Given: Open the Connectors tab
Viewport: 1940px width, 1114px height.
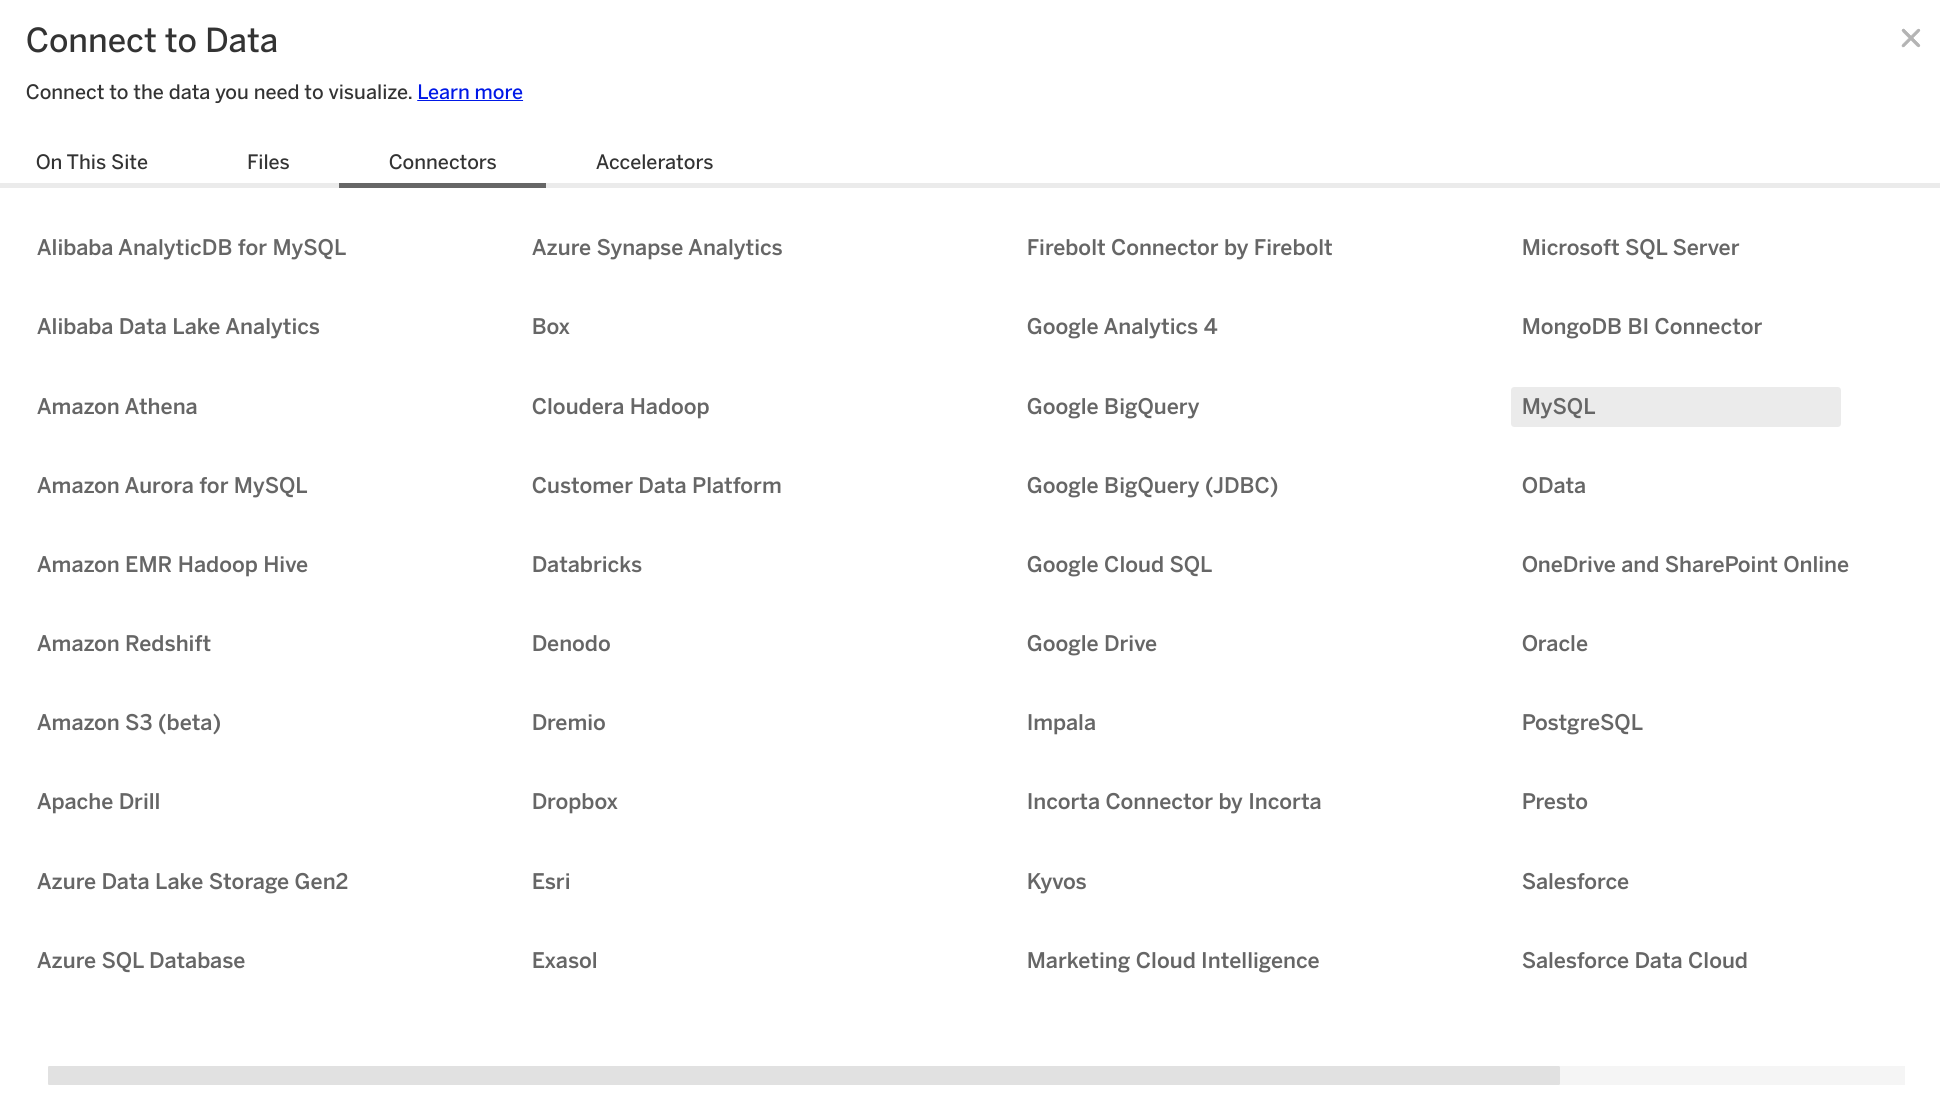Looking at the screenshot, I should 442,163.
